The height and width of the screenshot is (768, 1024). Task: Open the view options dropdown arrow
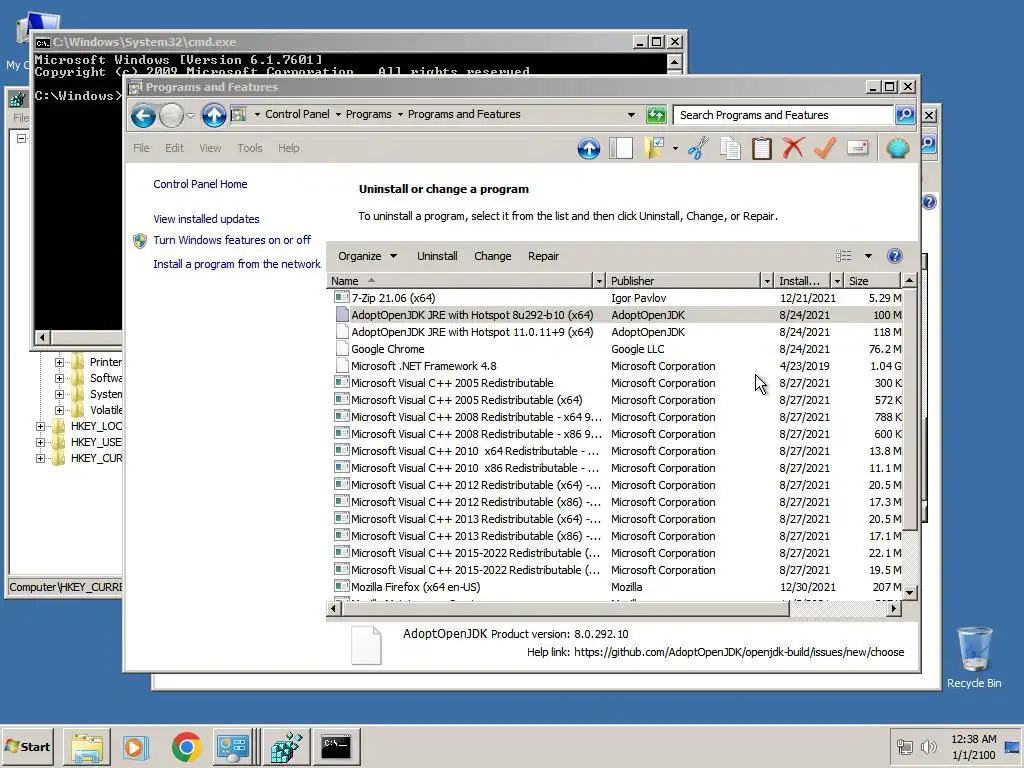click(868, 256)
